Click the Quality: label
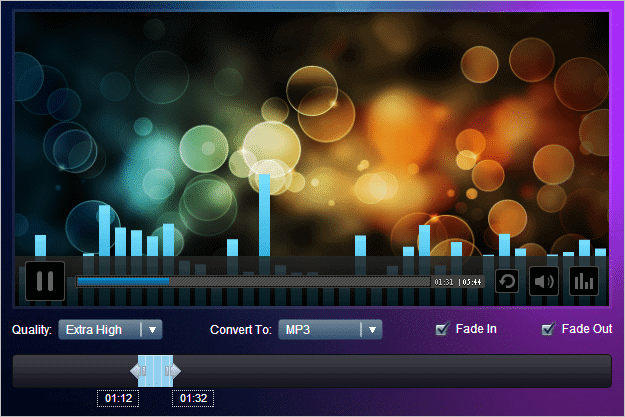Screen dimensions: 625x417 click(32, 330)
